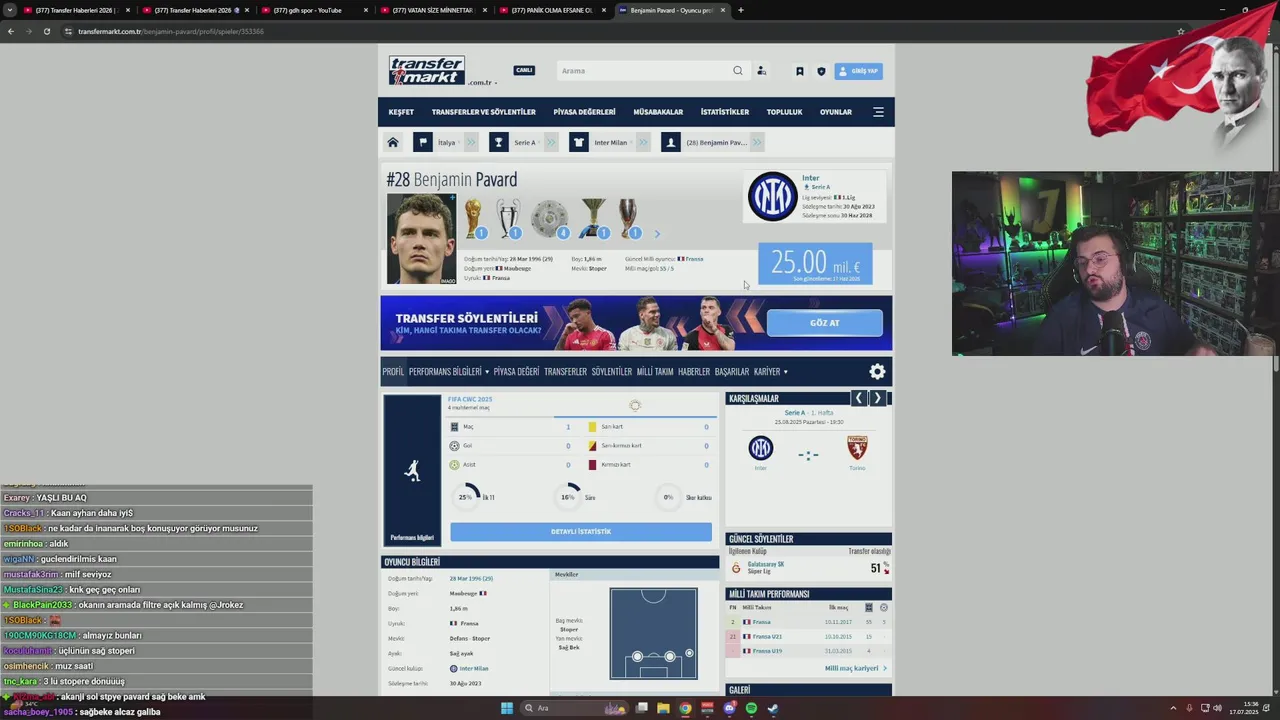Click the flag icon before İtalya breadcrumb
Screen dimensions: 1280x720
point(423,143)
